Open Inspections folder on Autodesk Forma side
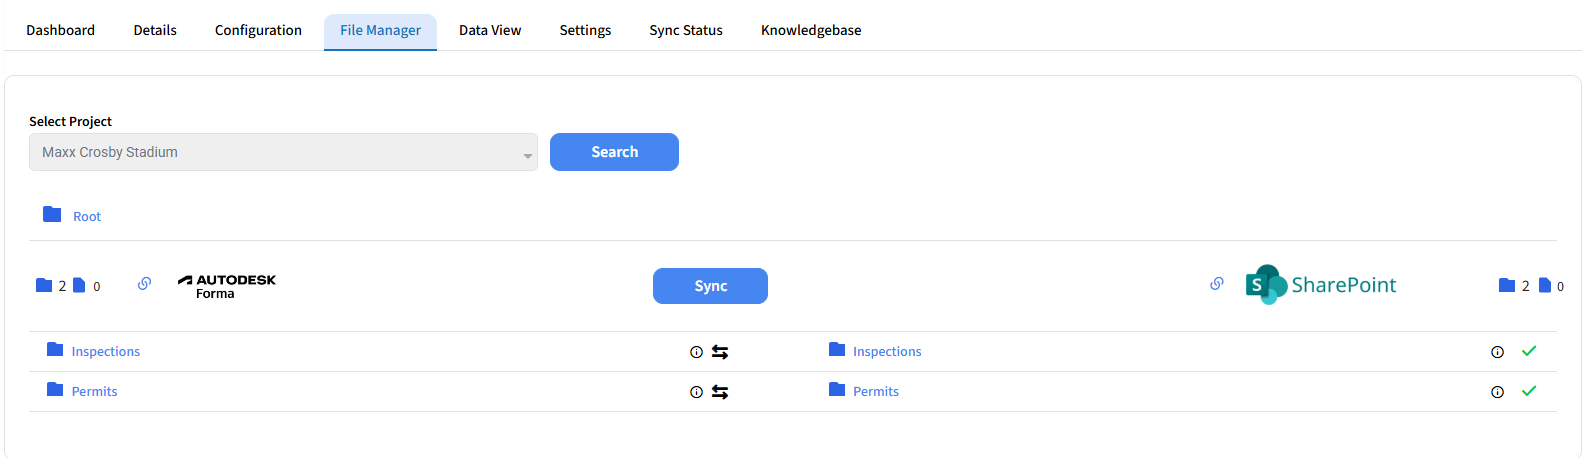 105,351
